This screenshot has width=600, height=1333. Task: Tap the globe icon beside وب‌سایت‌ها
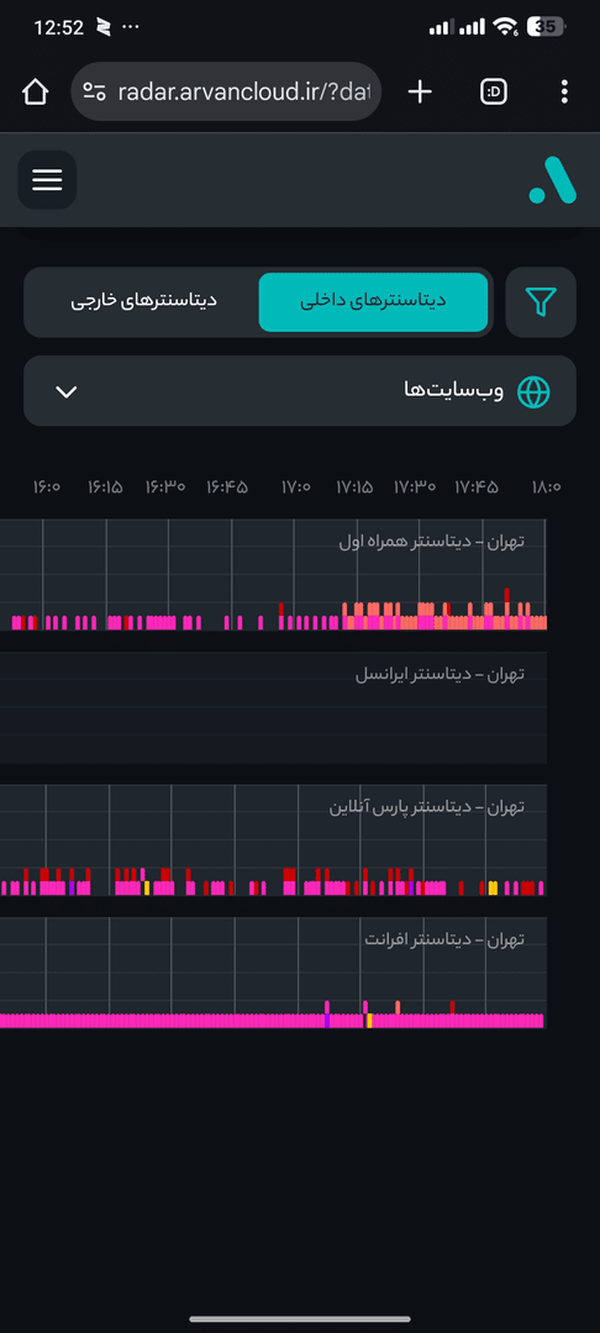tap(533, 391)
